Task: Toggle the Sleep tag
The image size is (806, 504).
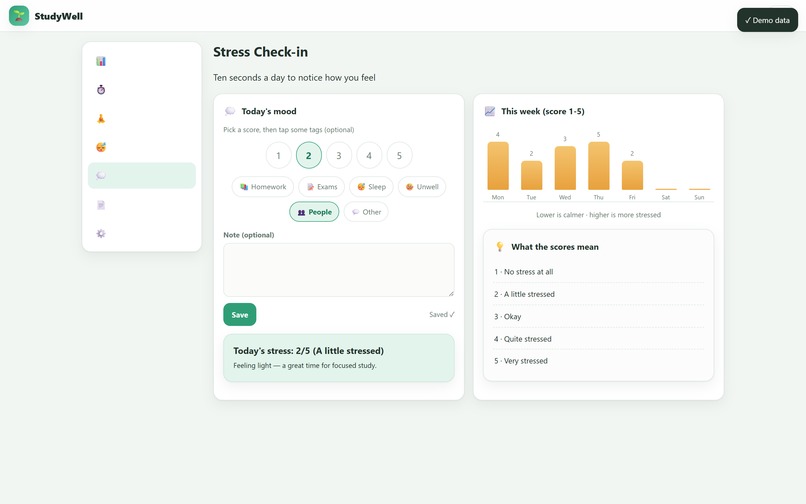Action: click(371, 187)
